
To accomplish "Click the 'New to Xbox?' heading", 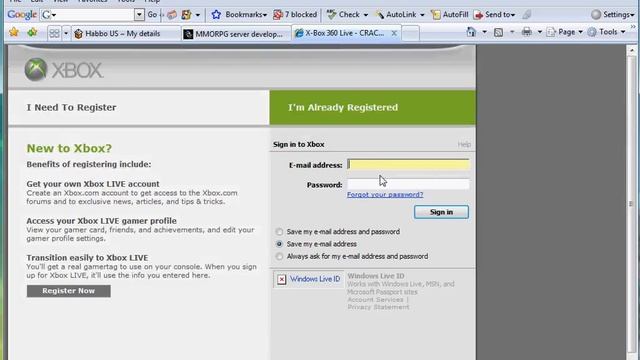I will tap(69, 148).
